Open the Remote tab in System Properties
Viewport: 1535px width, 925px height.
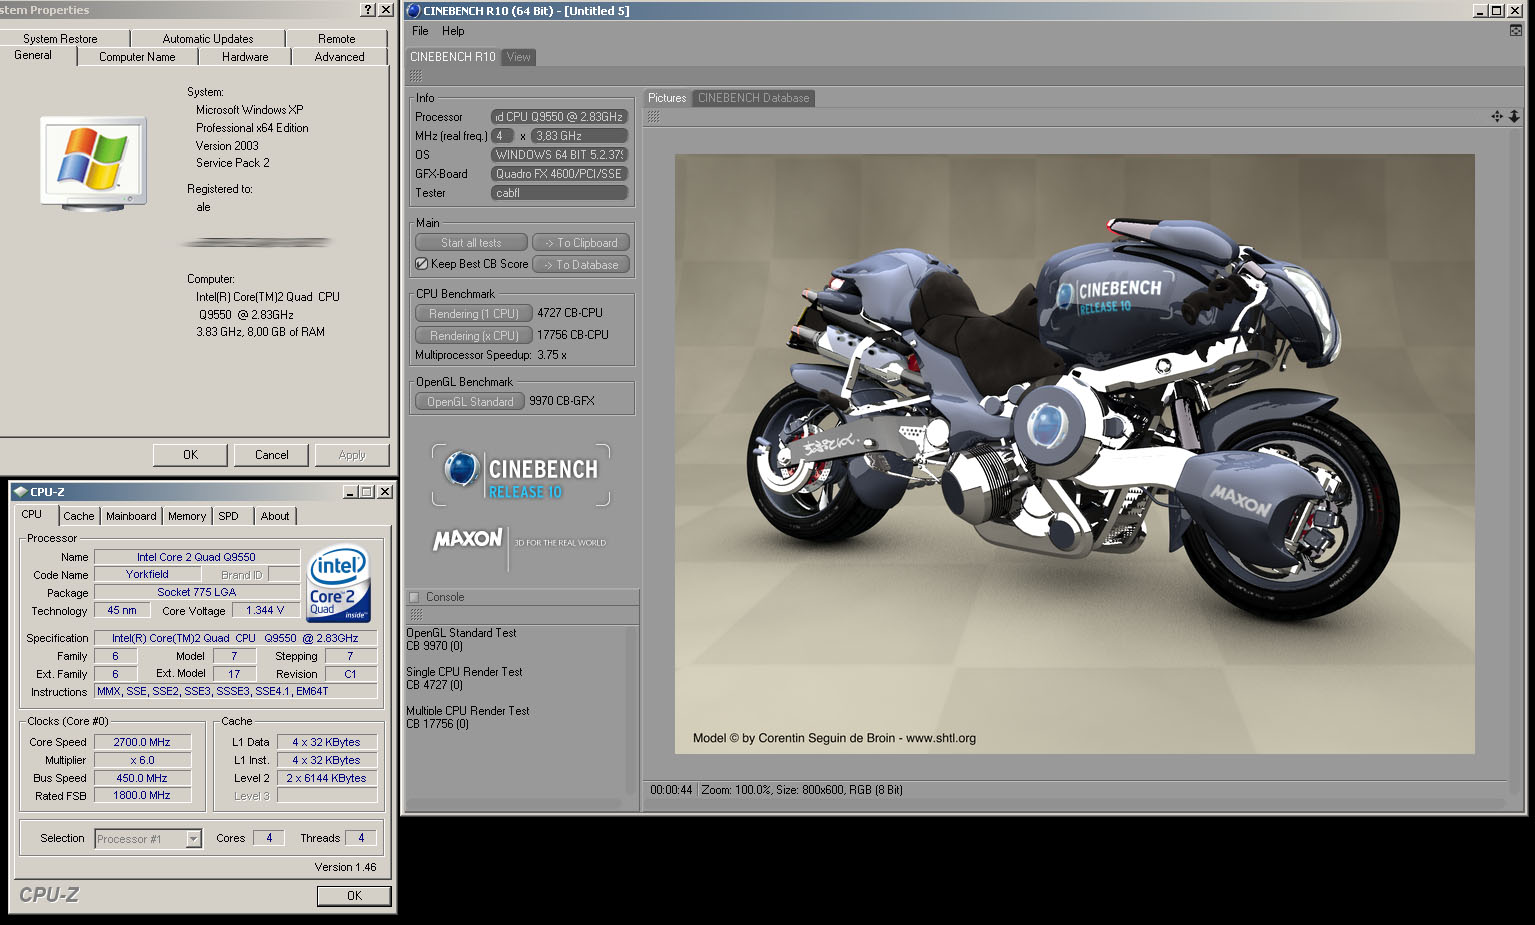point(337,39)
